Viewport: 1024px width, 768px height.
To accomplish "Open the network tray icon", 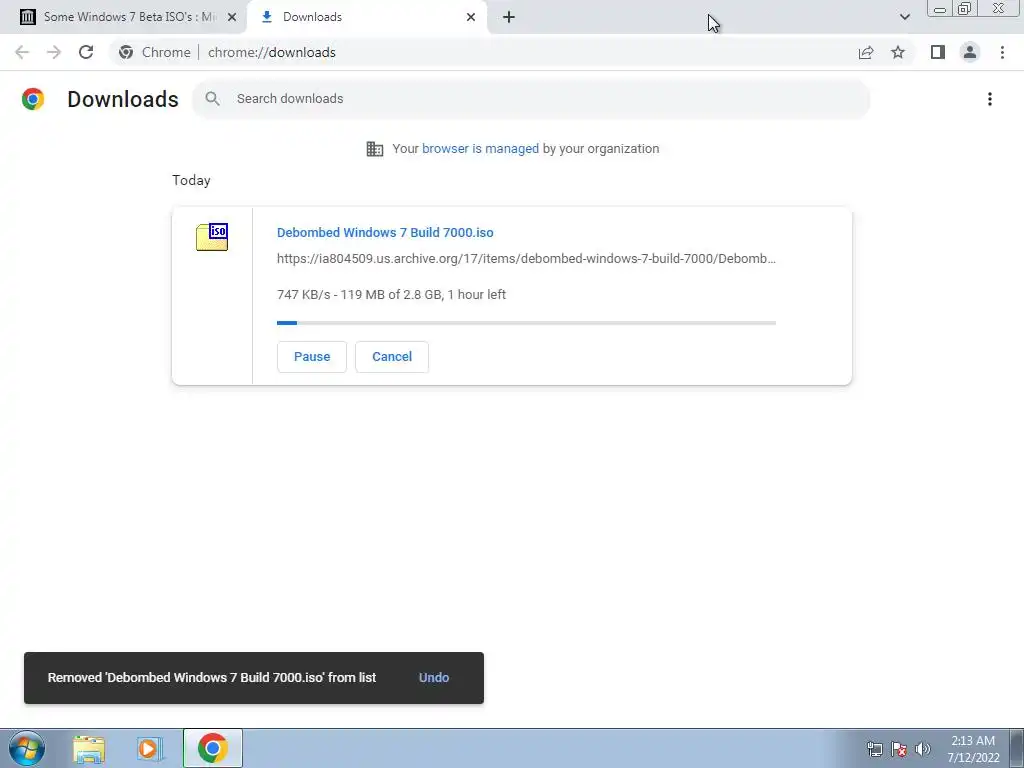I will tap(874, 749).
